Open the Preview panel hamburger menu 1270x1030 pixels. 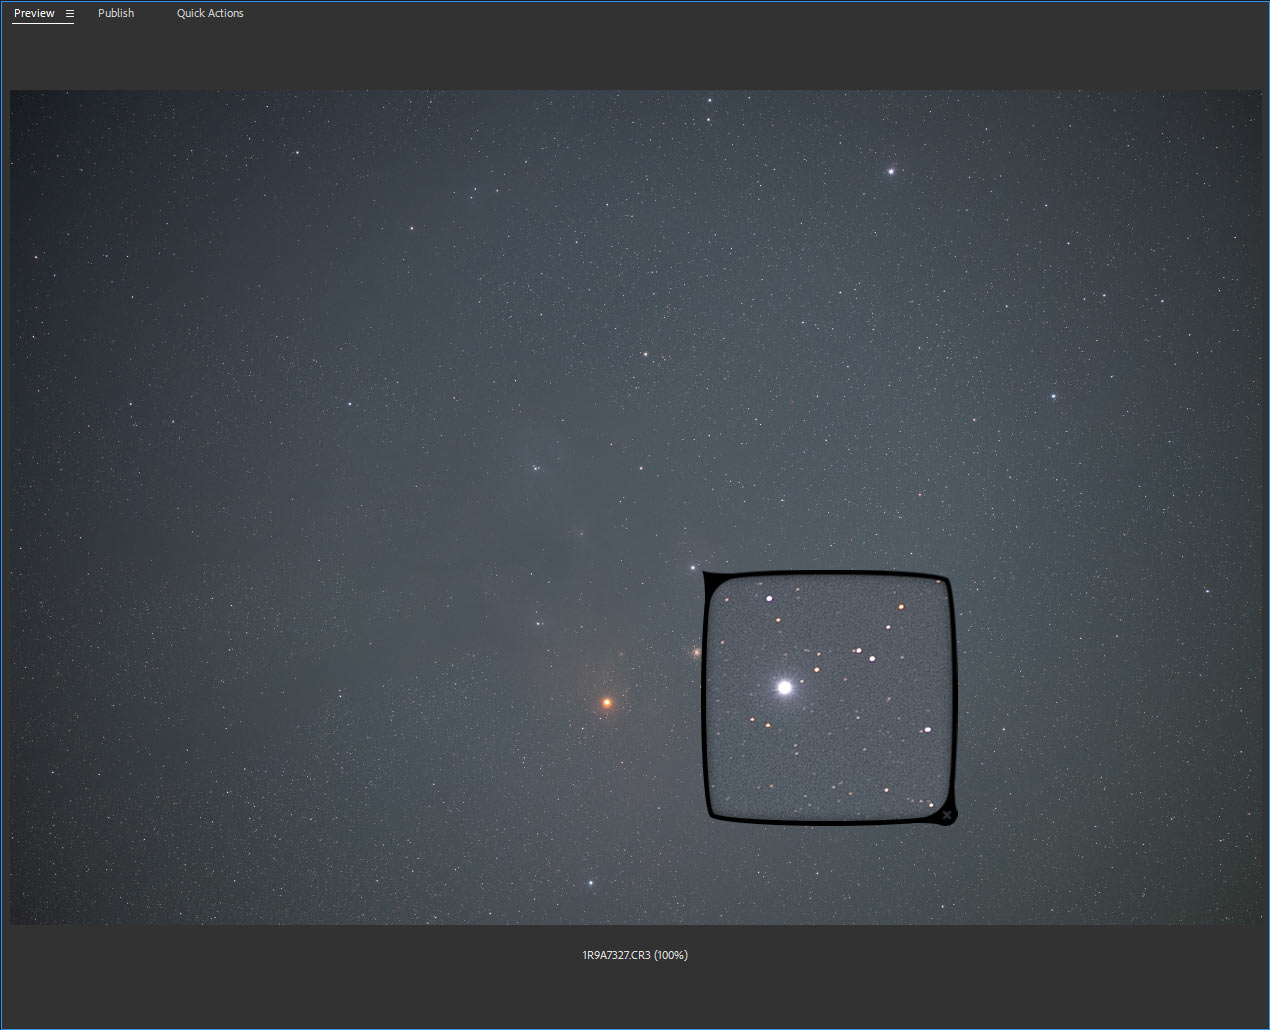[70, 14]
